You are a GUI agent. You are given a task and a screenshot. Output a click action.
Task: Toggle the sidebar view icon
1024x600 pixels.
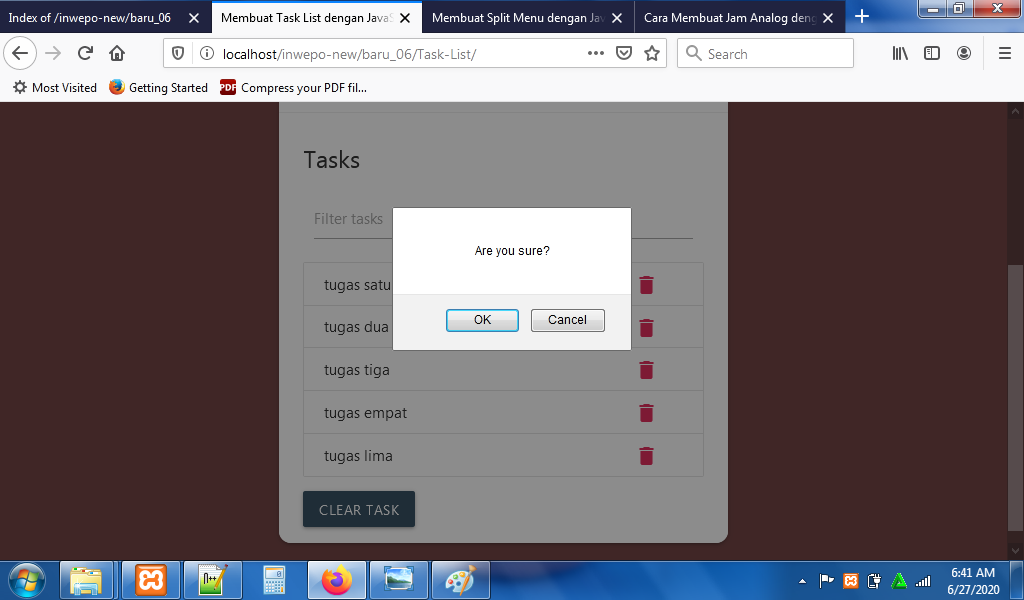[932, 54]
